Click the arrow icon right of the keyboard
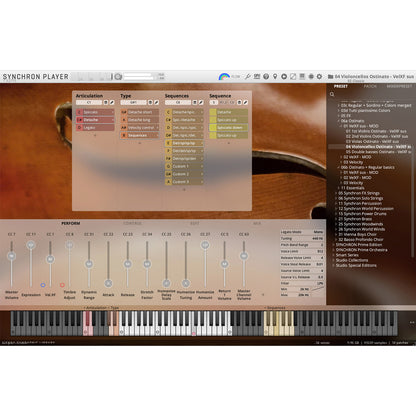The image size is (416, 416). pyautogui.click(x=412, y=322)
